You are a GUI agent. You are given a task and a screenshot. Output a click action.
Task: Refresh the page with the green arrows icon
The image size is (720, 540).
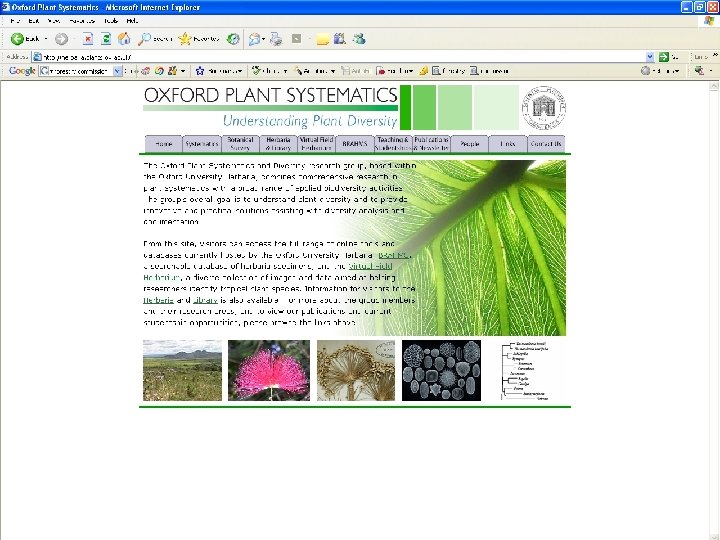106,39
